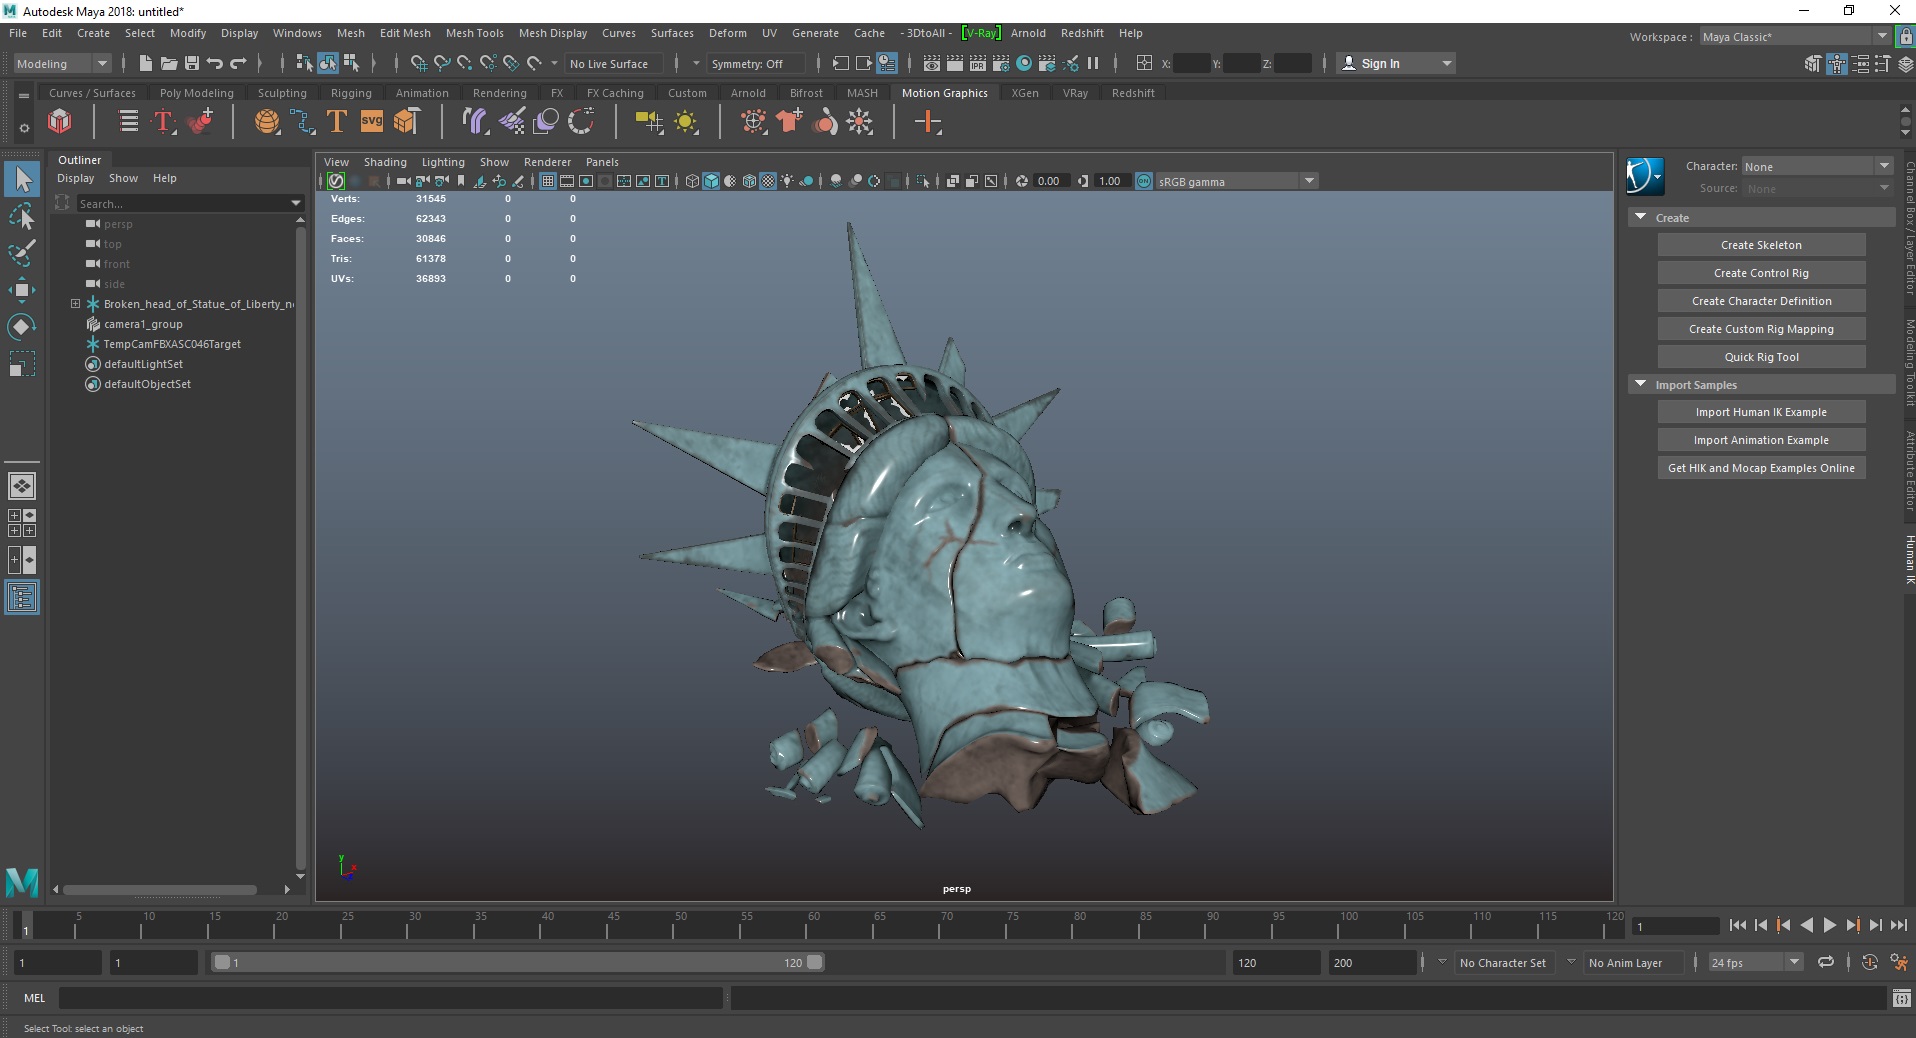
Task: Open the Outliner Display menu
Action: pos(75,178)
